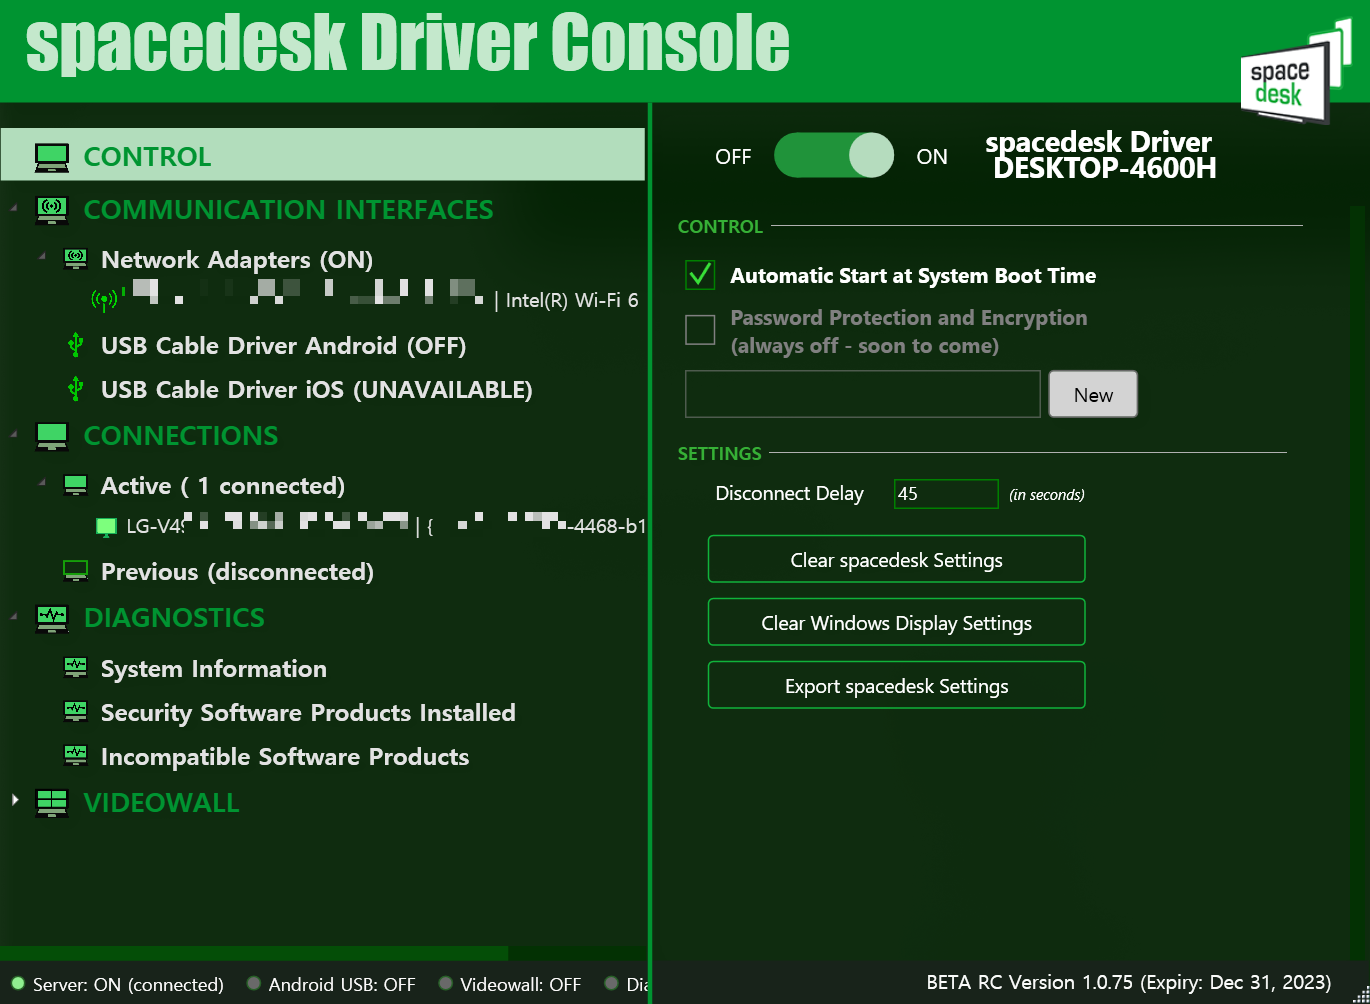
Task: Click the DIAGNOSTICS pulse monitor icon
Action: (x=52, y=618)
